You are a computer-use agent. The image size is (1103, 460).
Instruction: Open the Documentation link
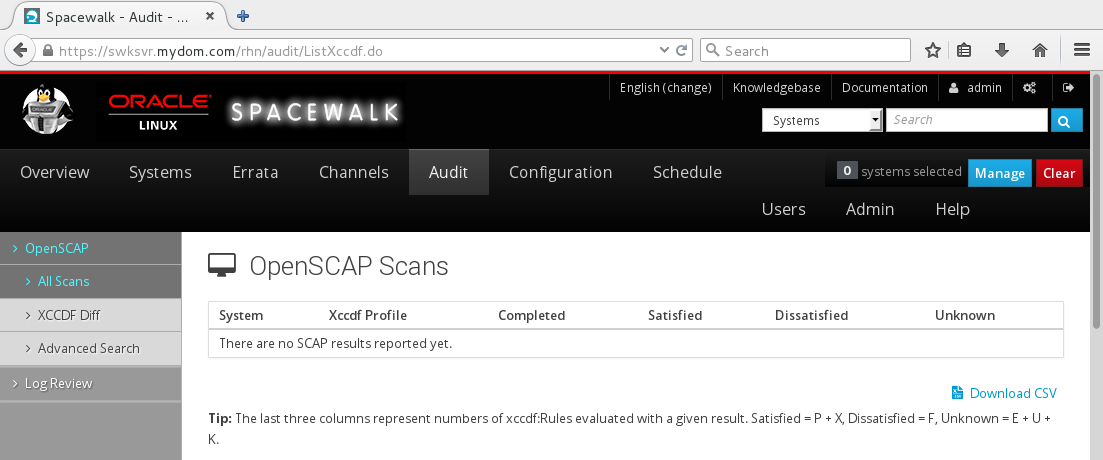click(x=885, y=88)
